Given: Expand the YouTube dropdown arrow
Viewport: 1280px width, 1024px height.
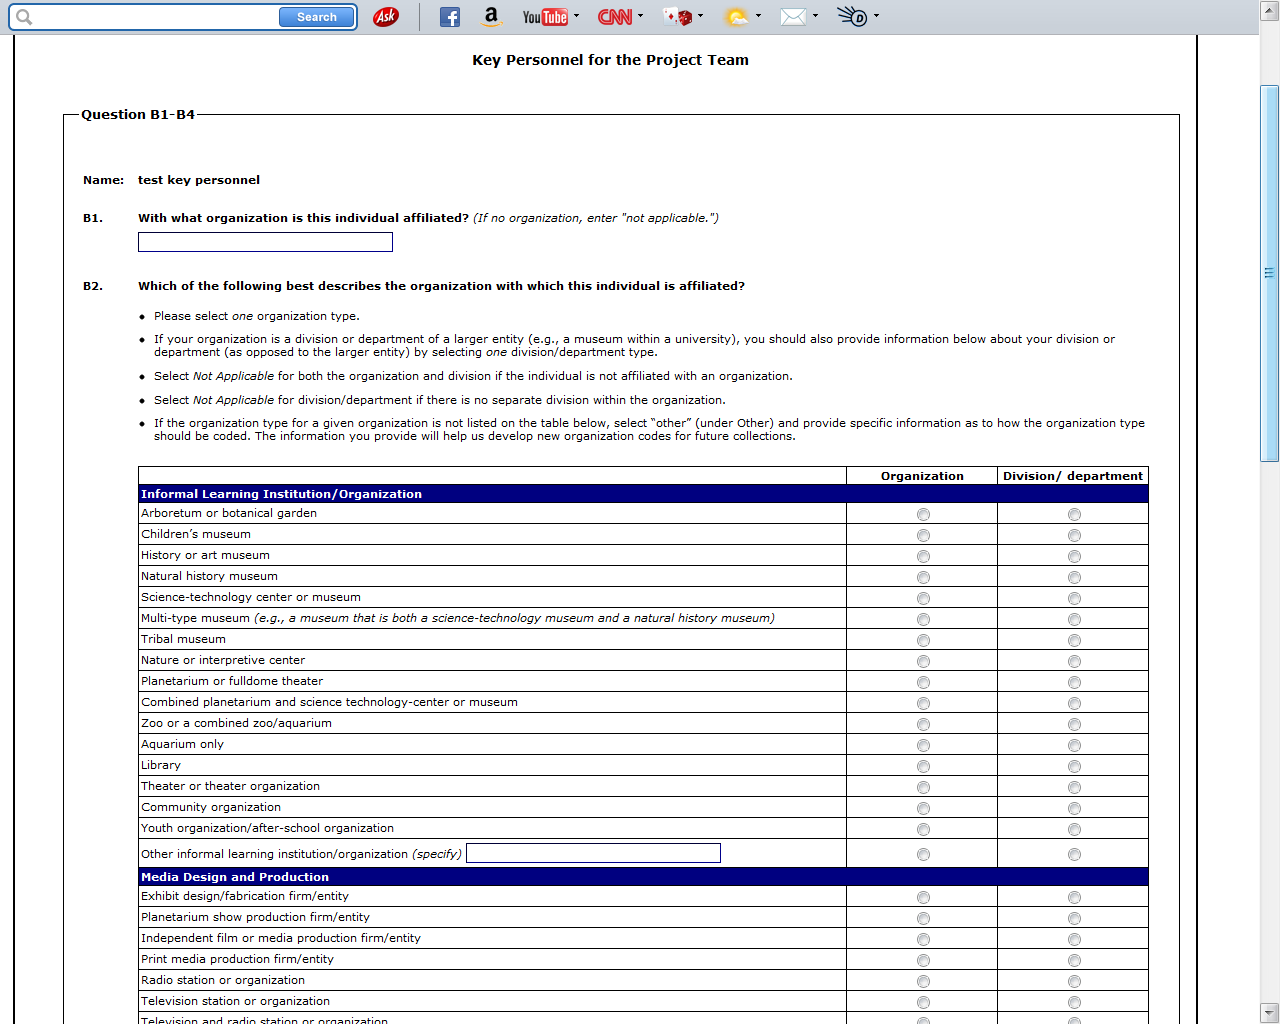Looking at the screenshot, I should [x=577, y=16].
